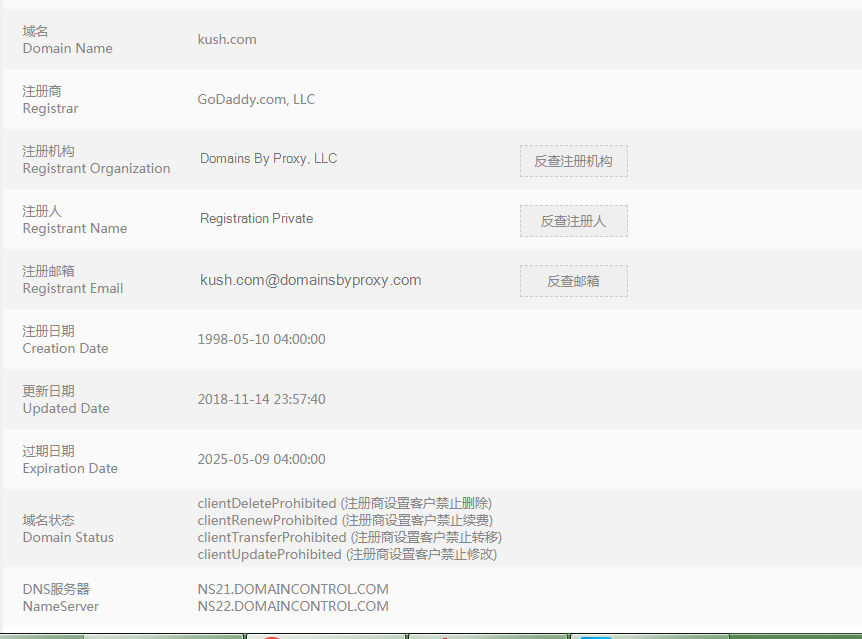
Task: Click the 反查注册人 button
Action: (573, 221)
